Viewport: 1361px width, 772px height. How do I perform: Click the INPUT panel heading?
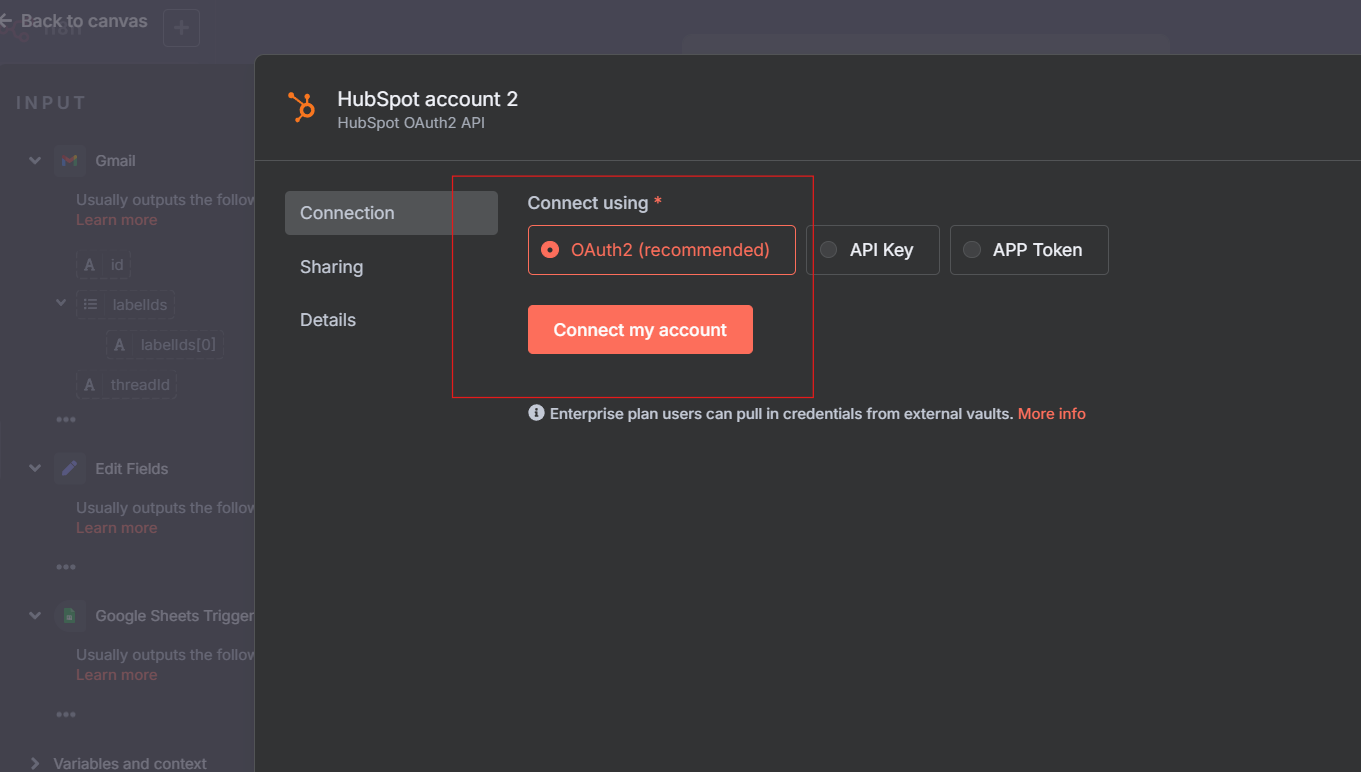[x=51, y=103]
